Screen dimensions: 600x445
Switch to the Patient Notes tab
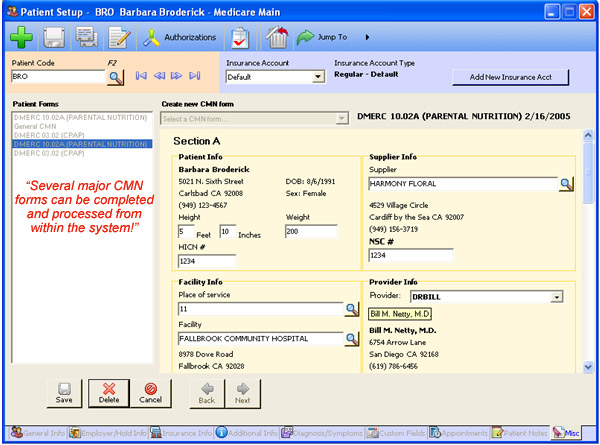pyautogui.click(x=518, y=433)
